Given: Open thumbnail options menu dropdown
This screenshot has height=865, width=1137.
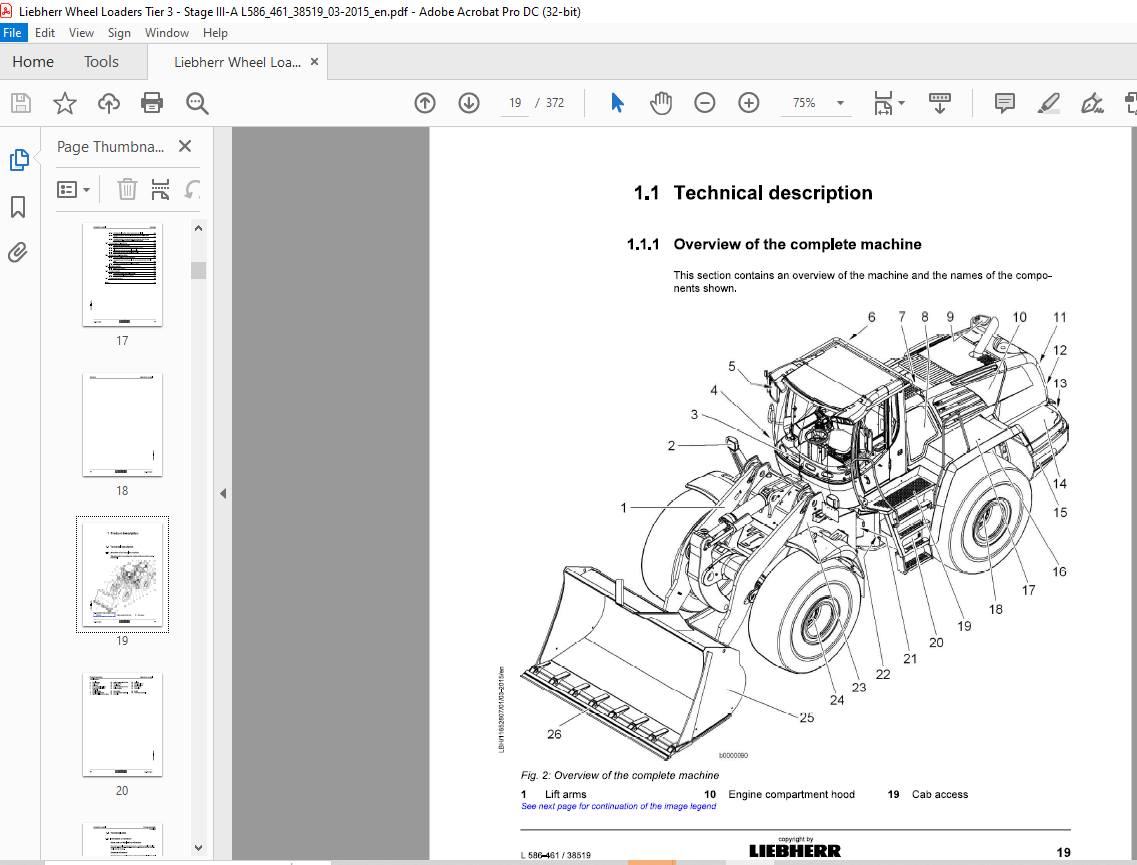Looking at the screenshot, I should pyautogui.click(x=73, y=190).
